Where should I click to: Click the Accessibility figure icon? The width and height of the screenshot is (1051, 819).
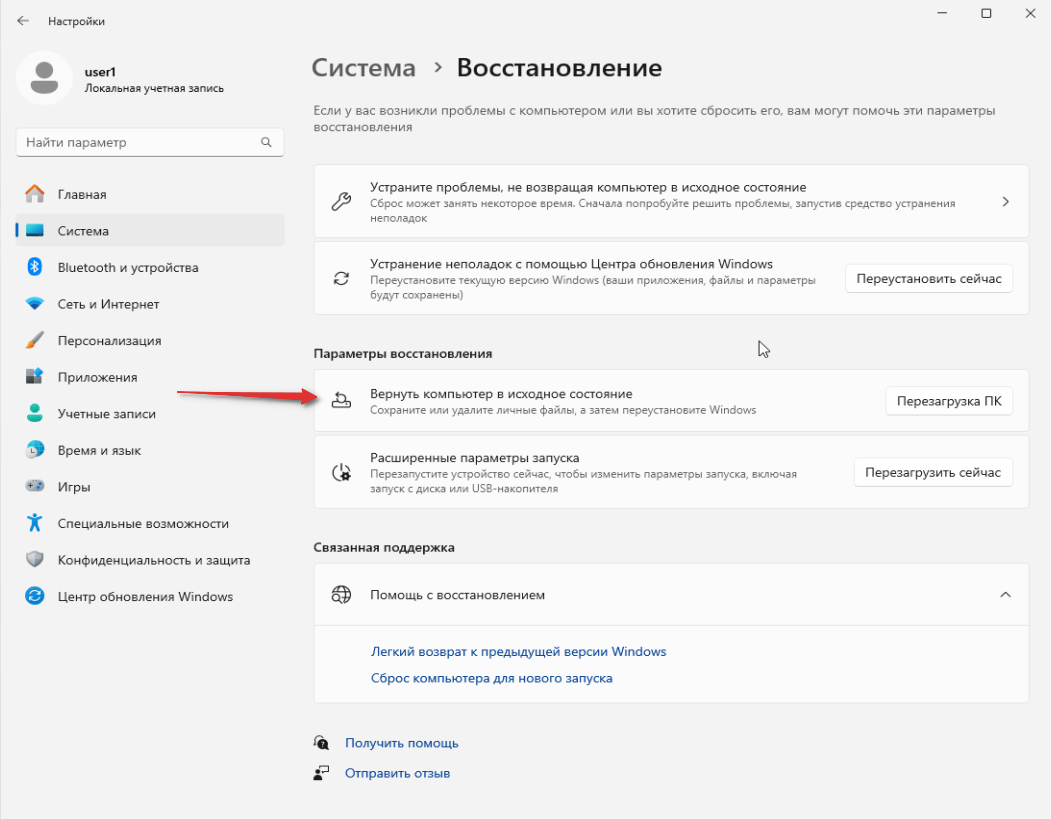pyautogui.click(x=35, y=523)
